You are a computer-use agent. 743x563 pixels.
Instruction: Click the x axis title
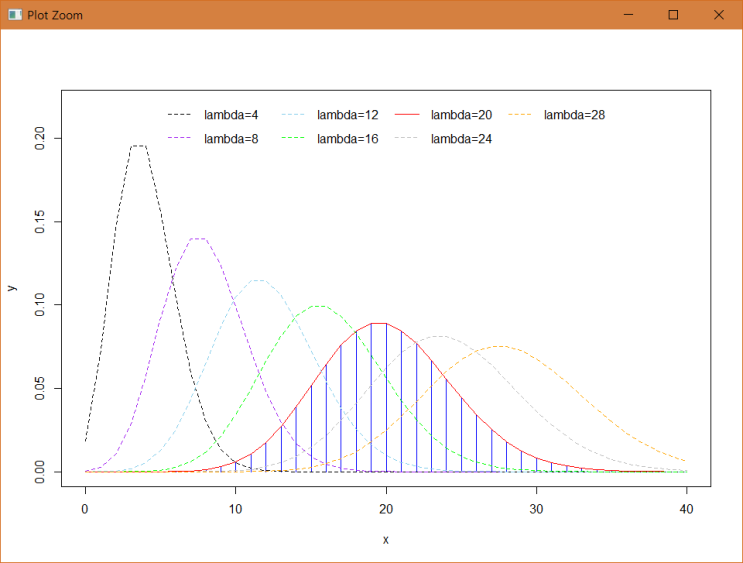point(386,540)
